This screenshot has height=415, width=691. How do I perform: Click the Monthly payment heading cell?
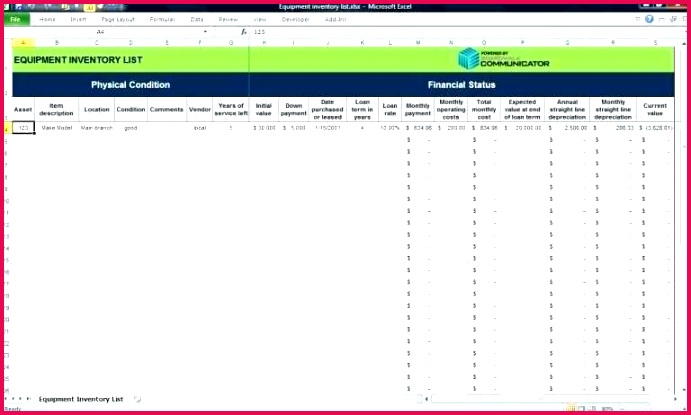point(418,109)
